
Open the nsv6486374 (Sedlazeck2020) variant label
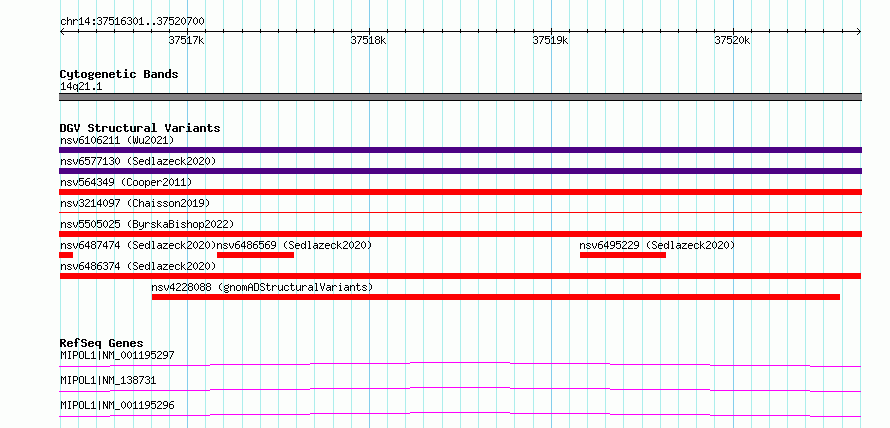tap(138, 266)
